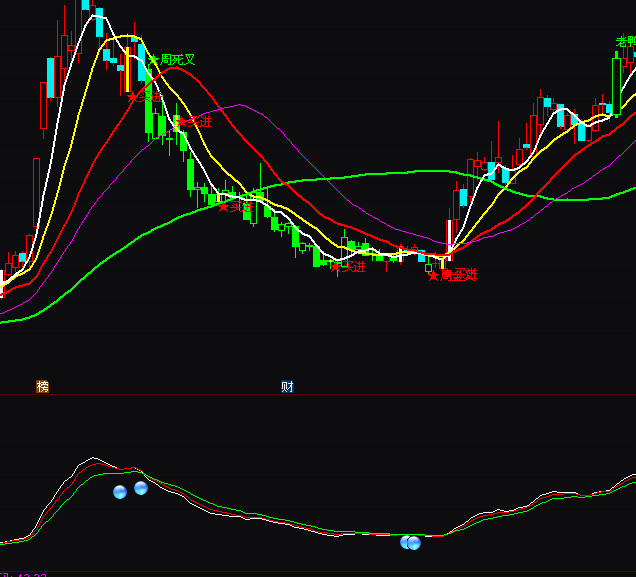636x577 pixels.
Task: Click the blue 财 icon
Action: (287, 386)
